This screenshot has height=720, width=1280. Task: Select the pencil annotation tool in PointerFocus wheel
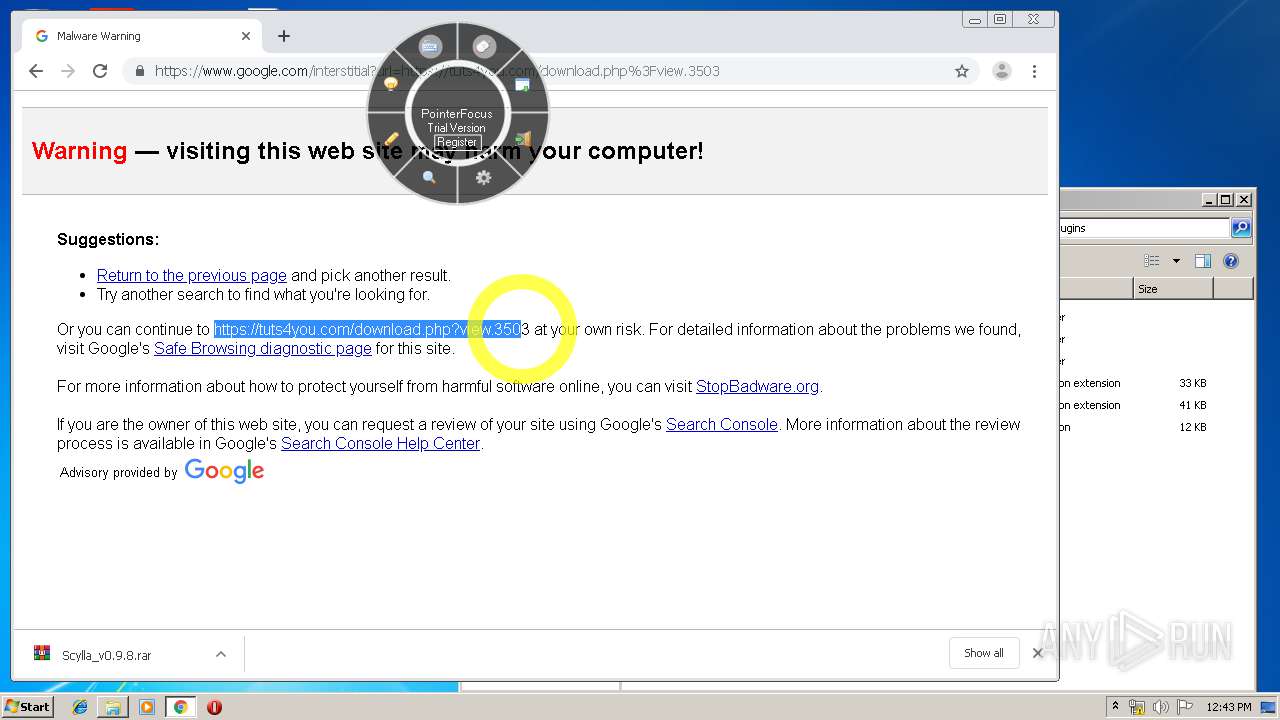click(391, 140)
